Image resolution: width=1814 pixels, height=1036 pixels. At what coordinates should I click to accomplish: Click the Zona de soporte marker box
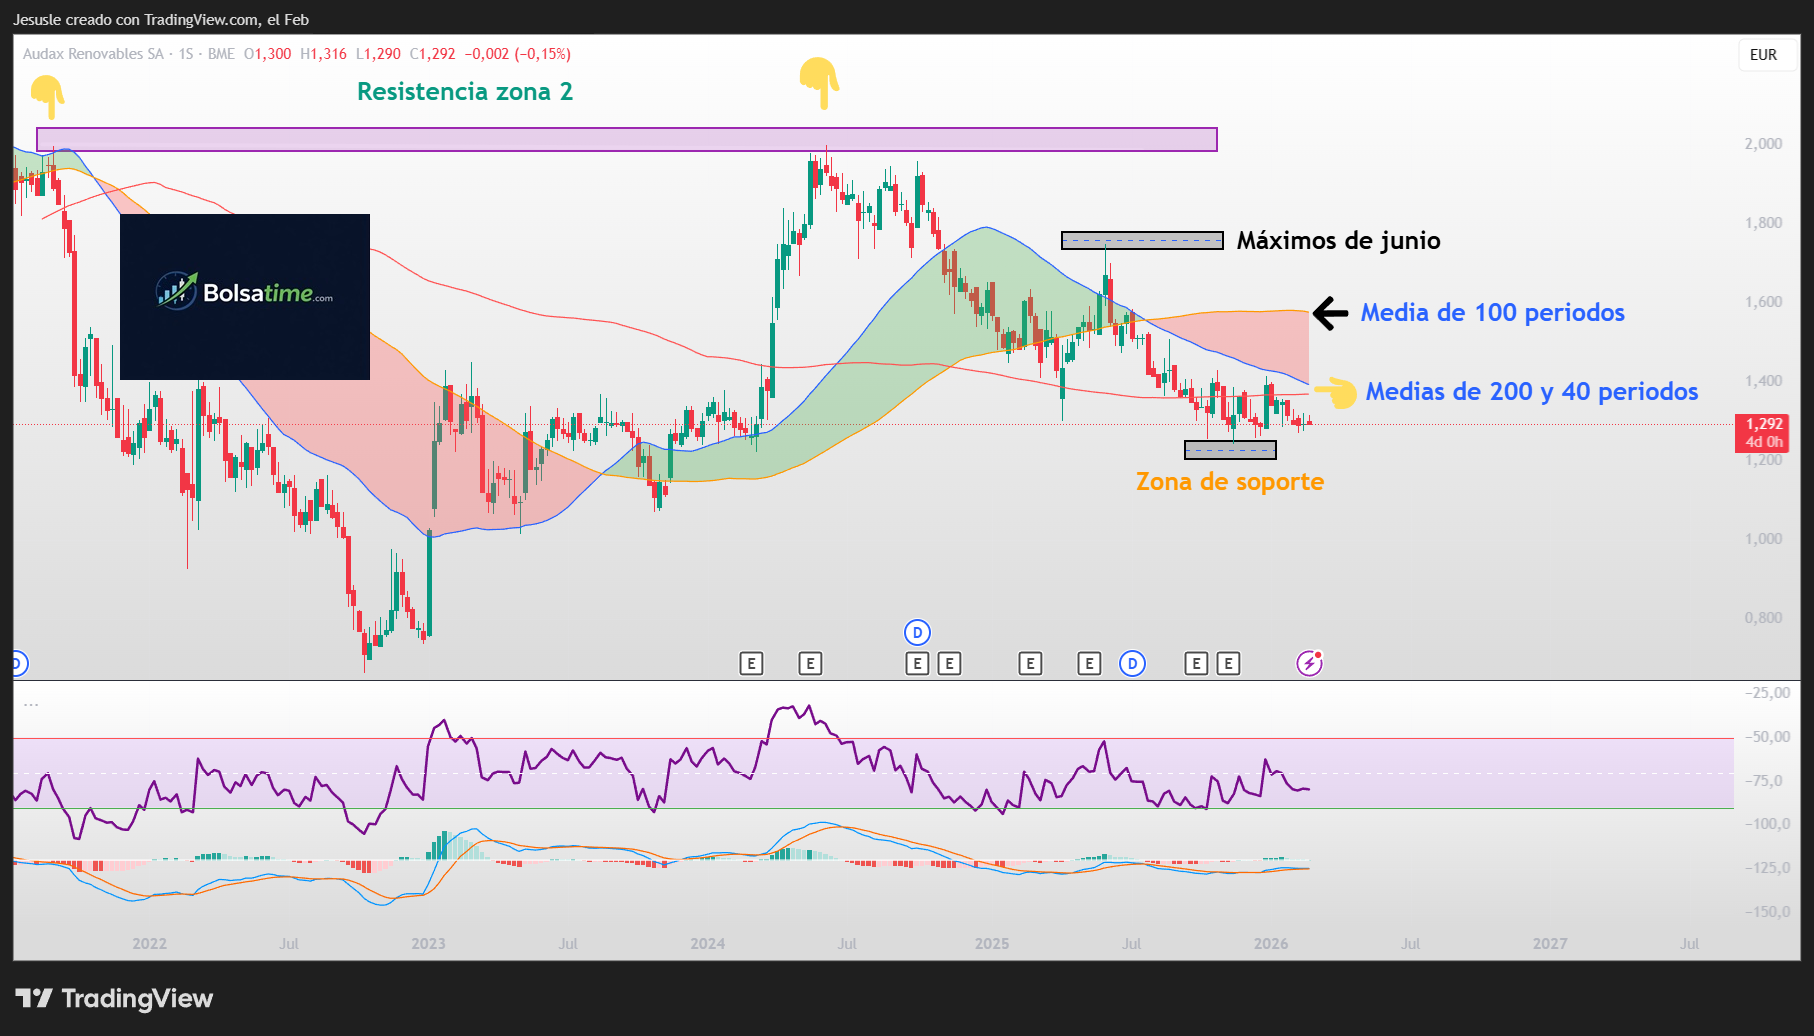coord(1230,450)
